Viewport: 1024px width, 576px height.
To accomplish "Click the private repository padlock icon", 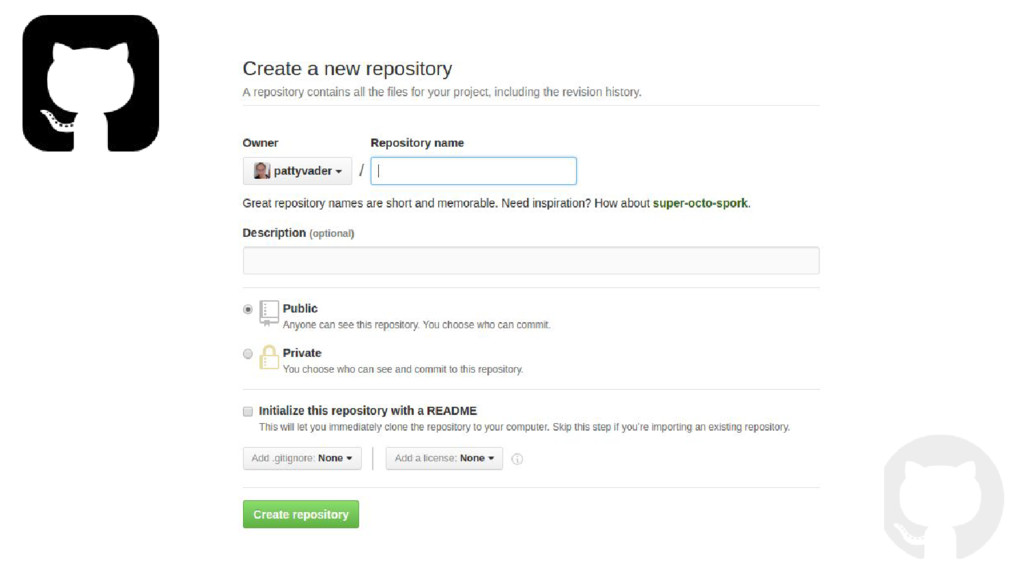I will coord(269,357).
